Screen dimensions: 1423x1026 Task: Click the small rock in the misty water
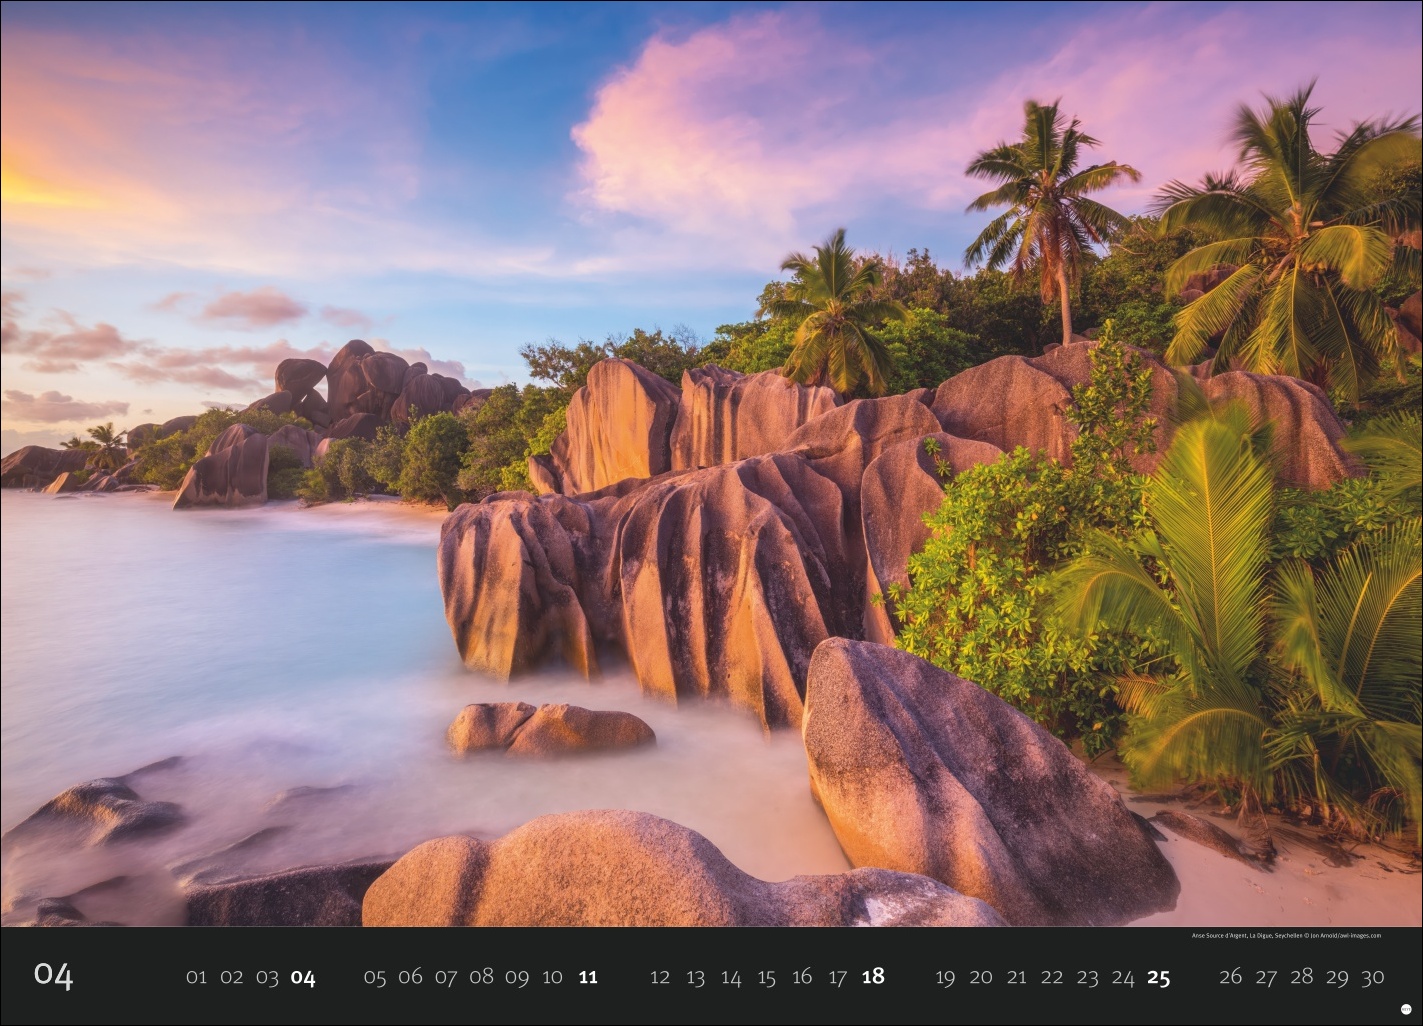tap(548, 729)
